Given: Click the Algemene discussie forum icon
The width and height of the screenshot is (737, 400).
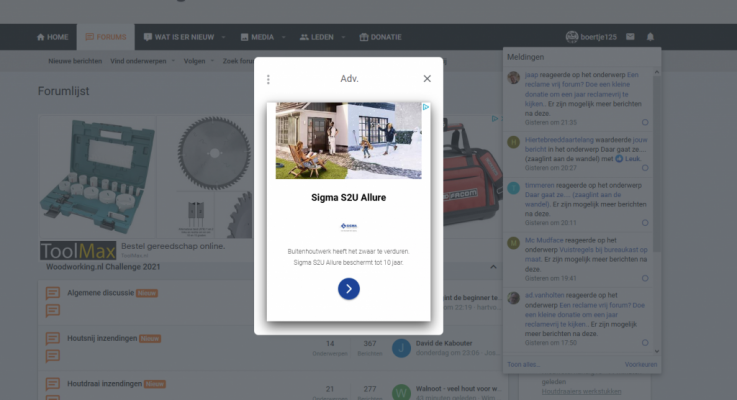Looking at the screenshot, I should pyautogui.click(x=53, y=293).
